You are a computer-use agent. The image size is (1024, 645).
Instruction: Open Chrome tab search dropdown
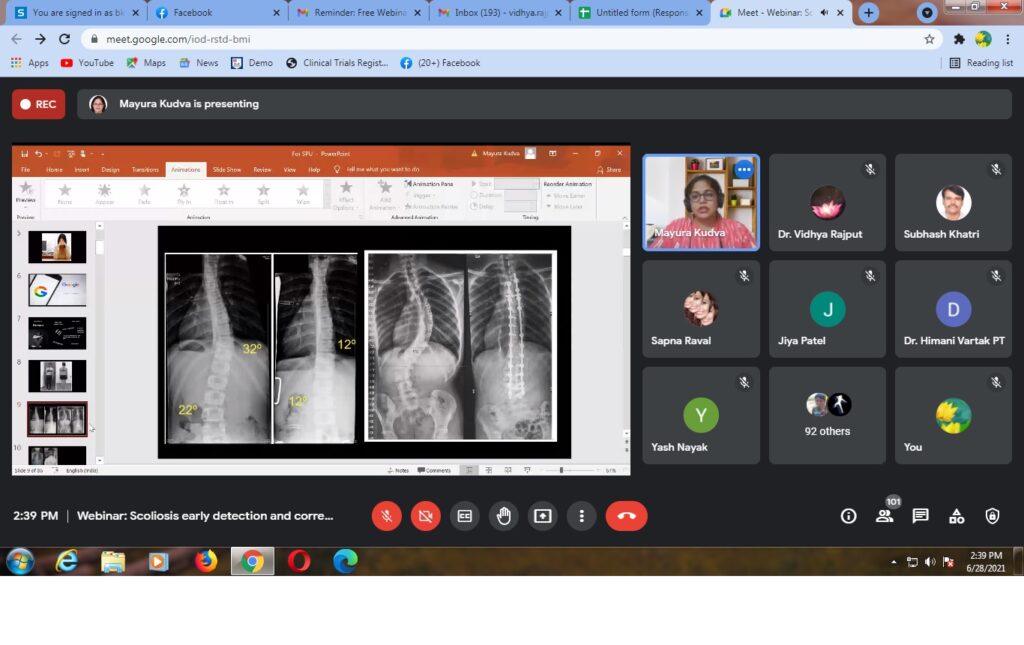927,12
